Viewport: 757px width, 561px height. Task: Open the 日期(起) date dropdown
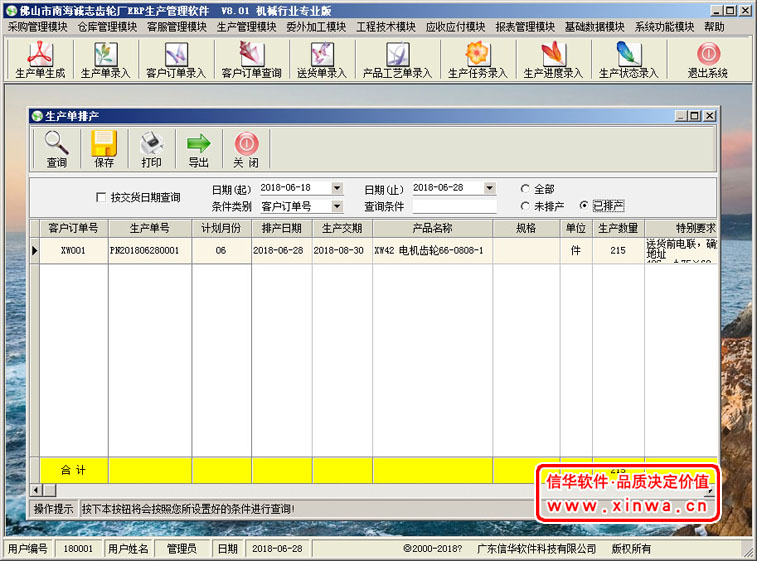[x=337, y=188]
